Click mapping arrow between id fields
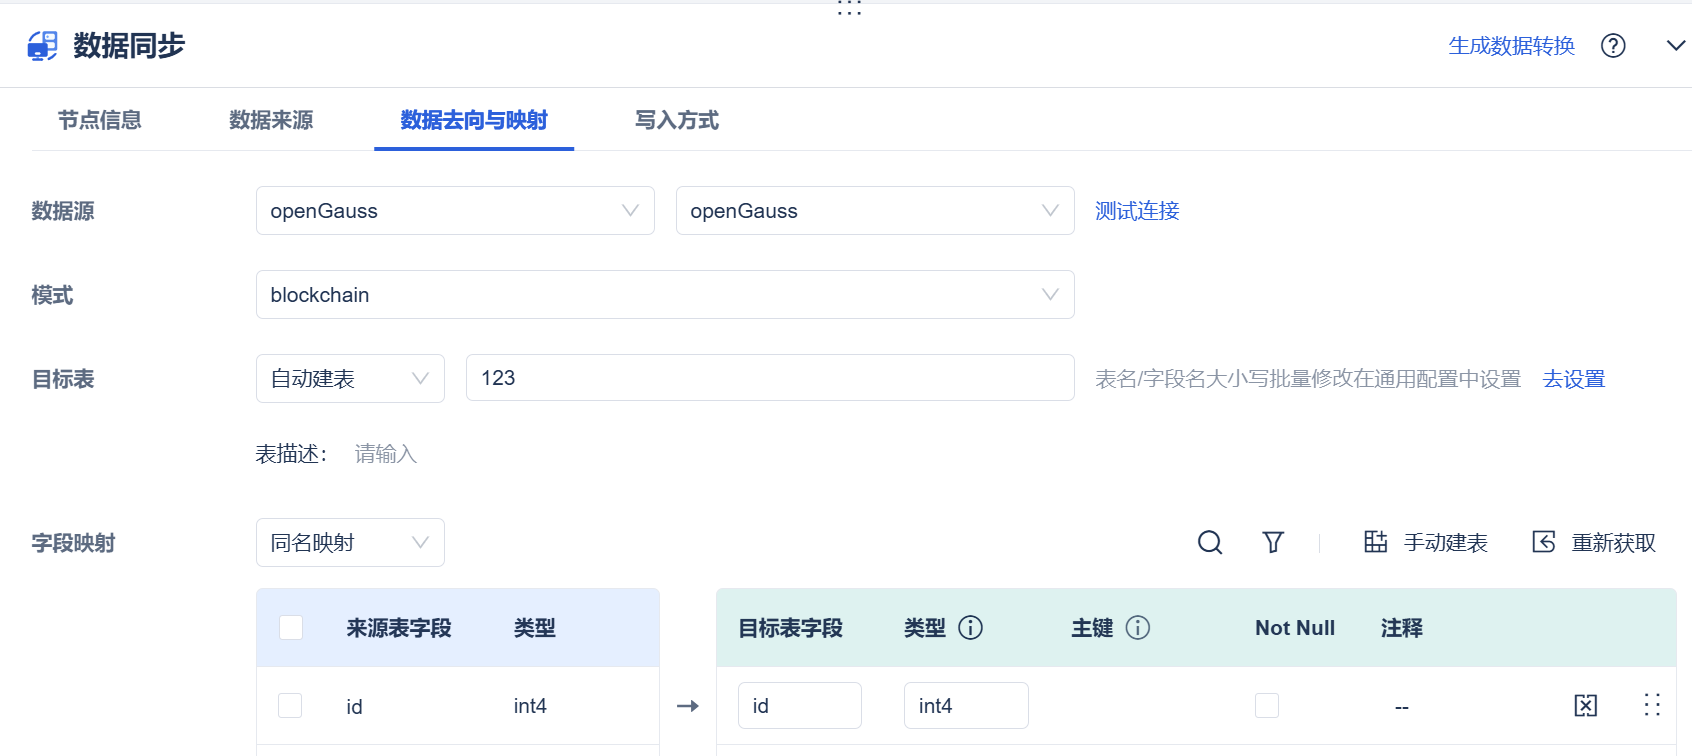The height and width of the screenshot is (756, 1692). click(x=688, y=706)
